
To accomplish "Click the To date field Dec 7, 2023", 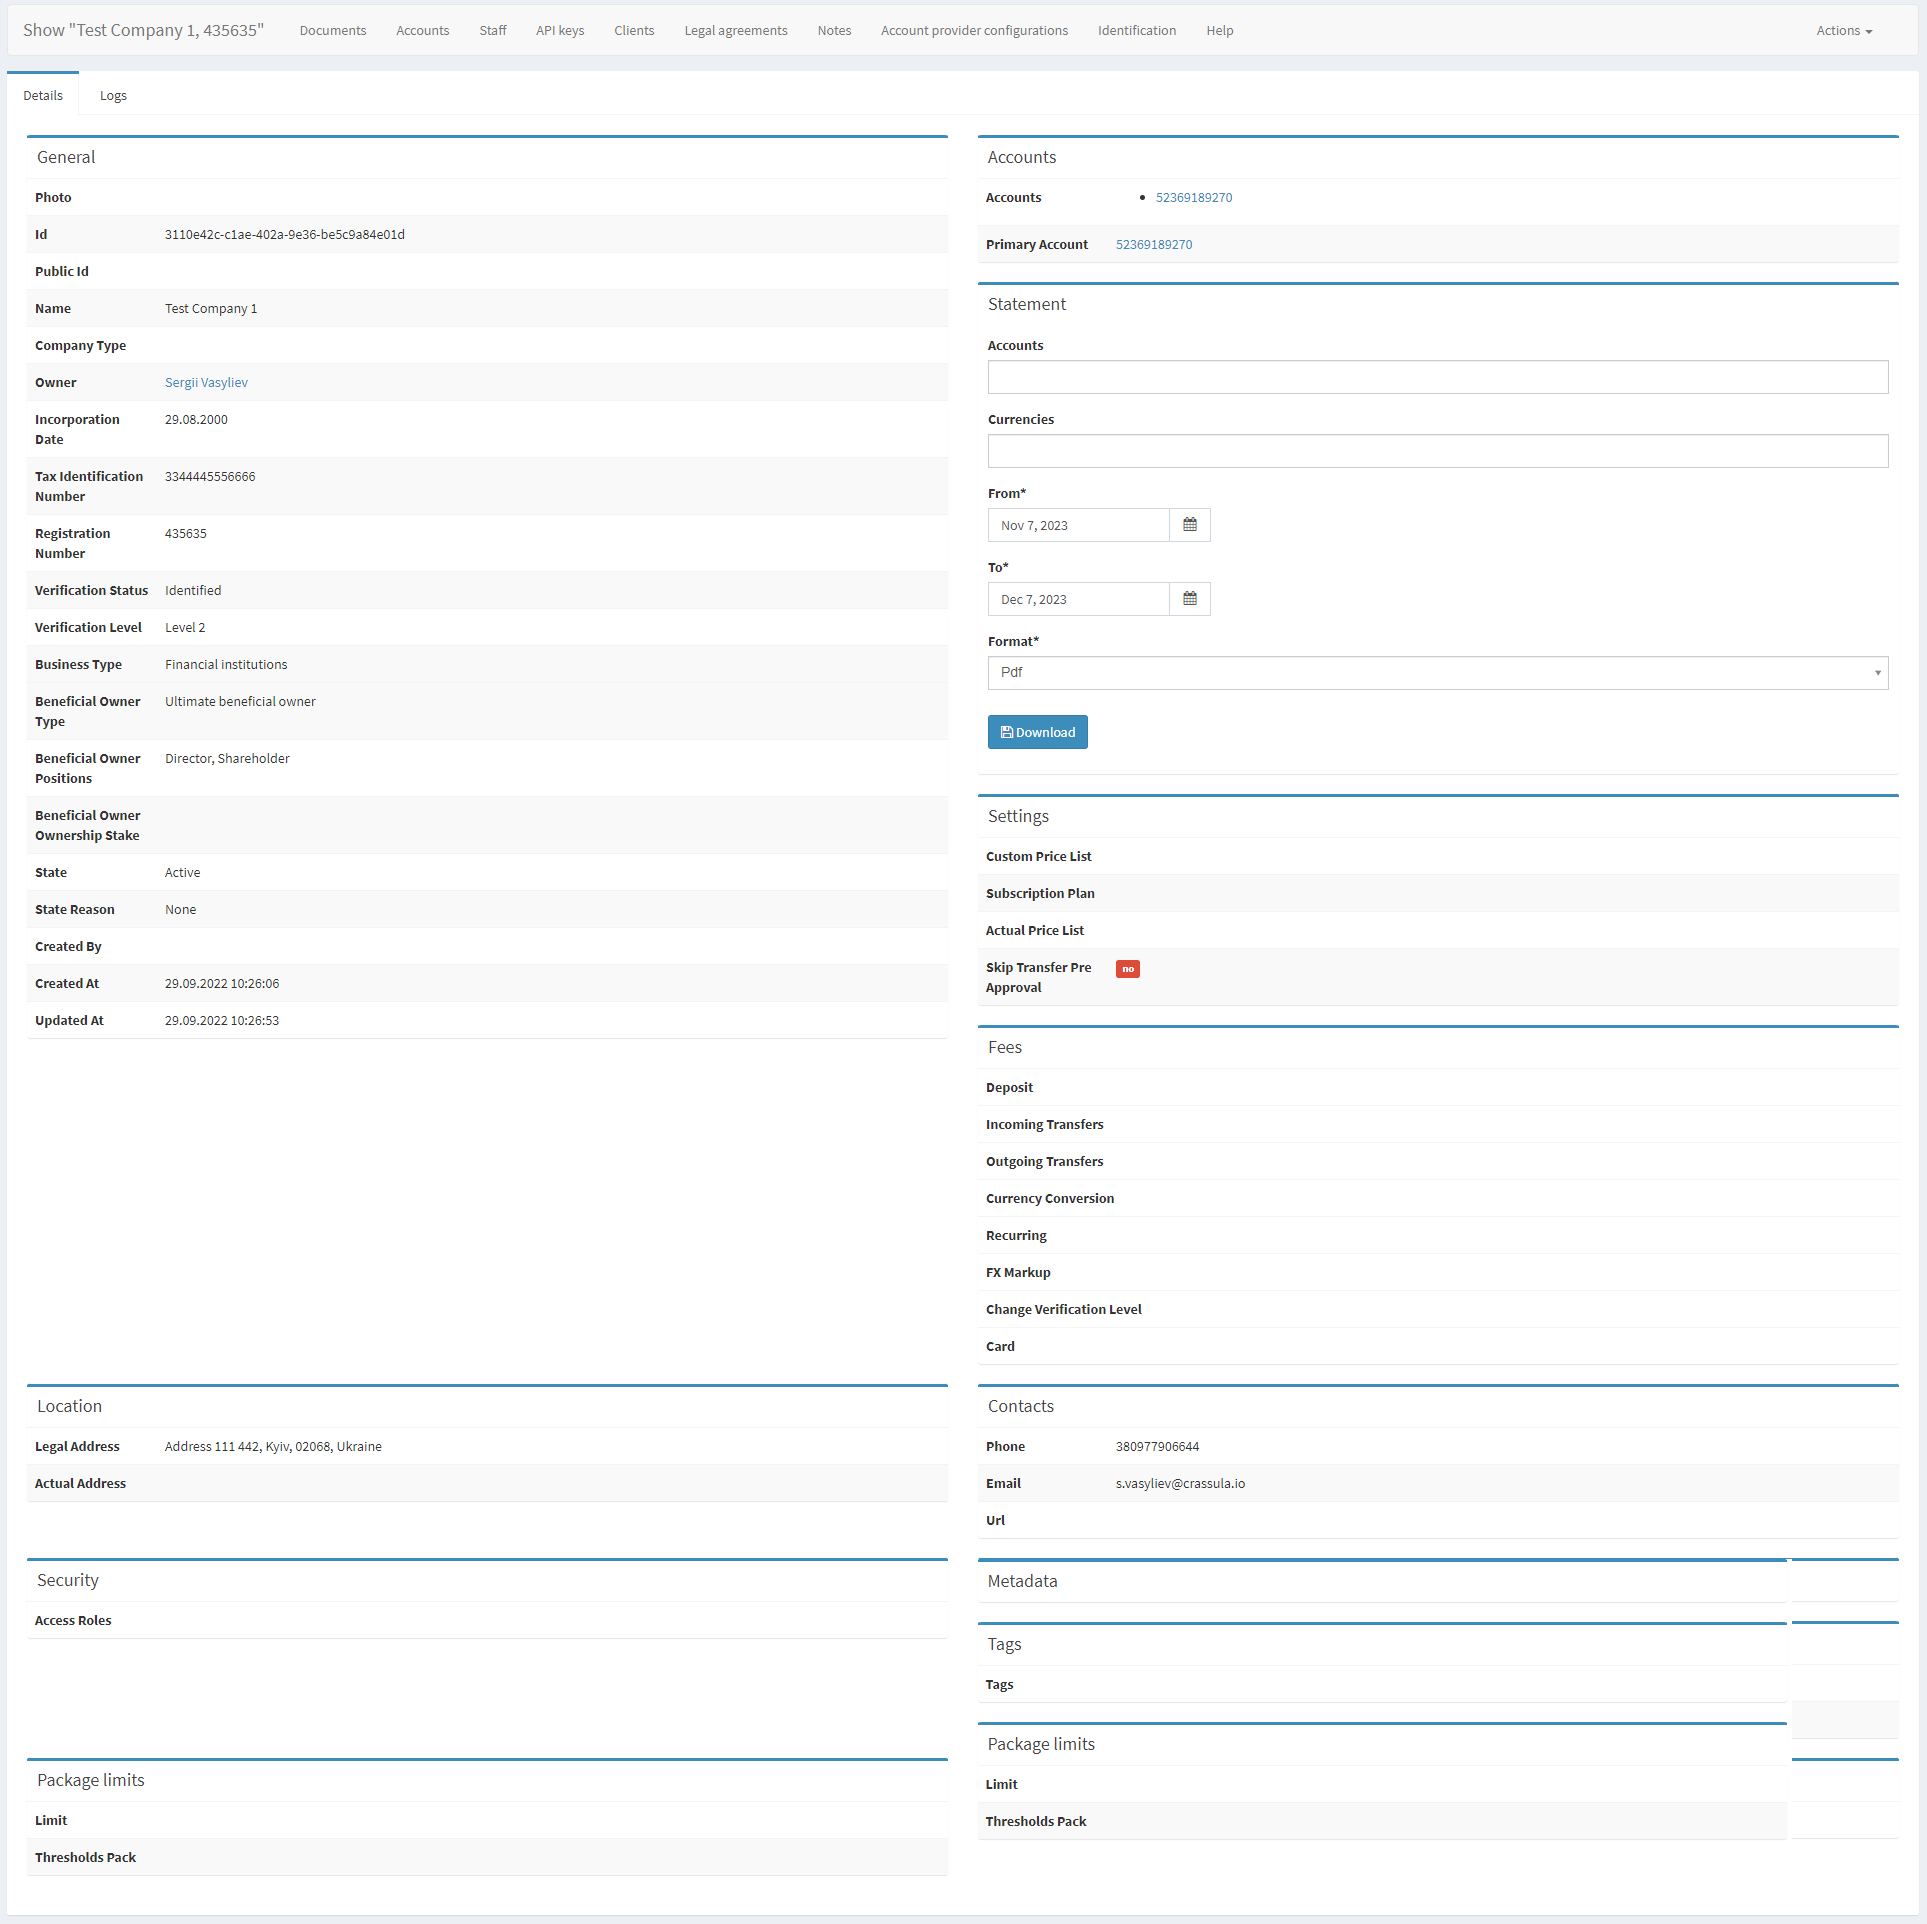I will coord(1078,599).
